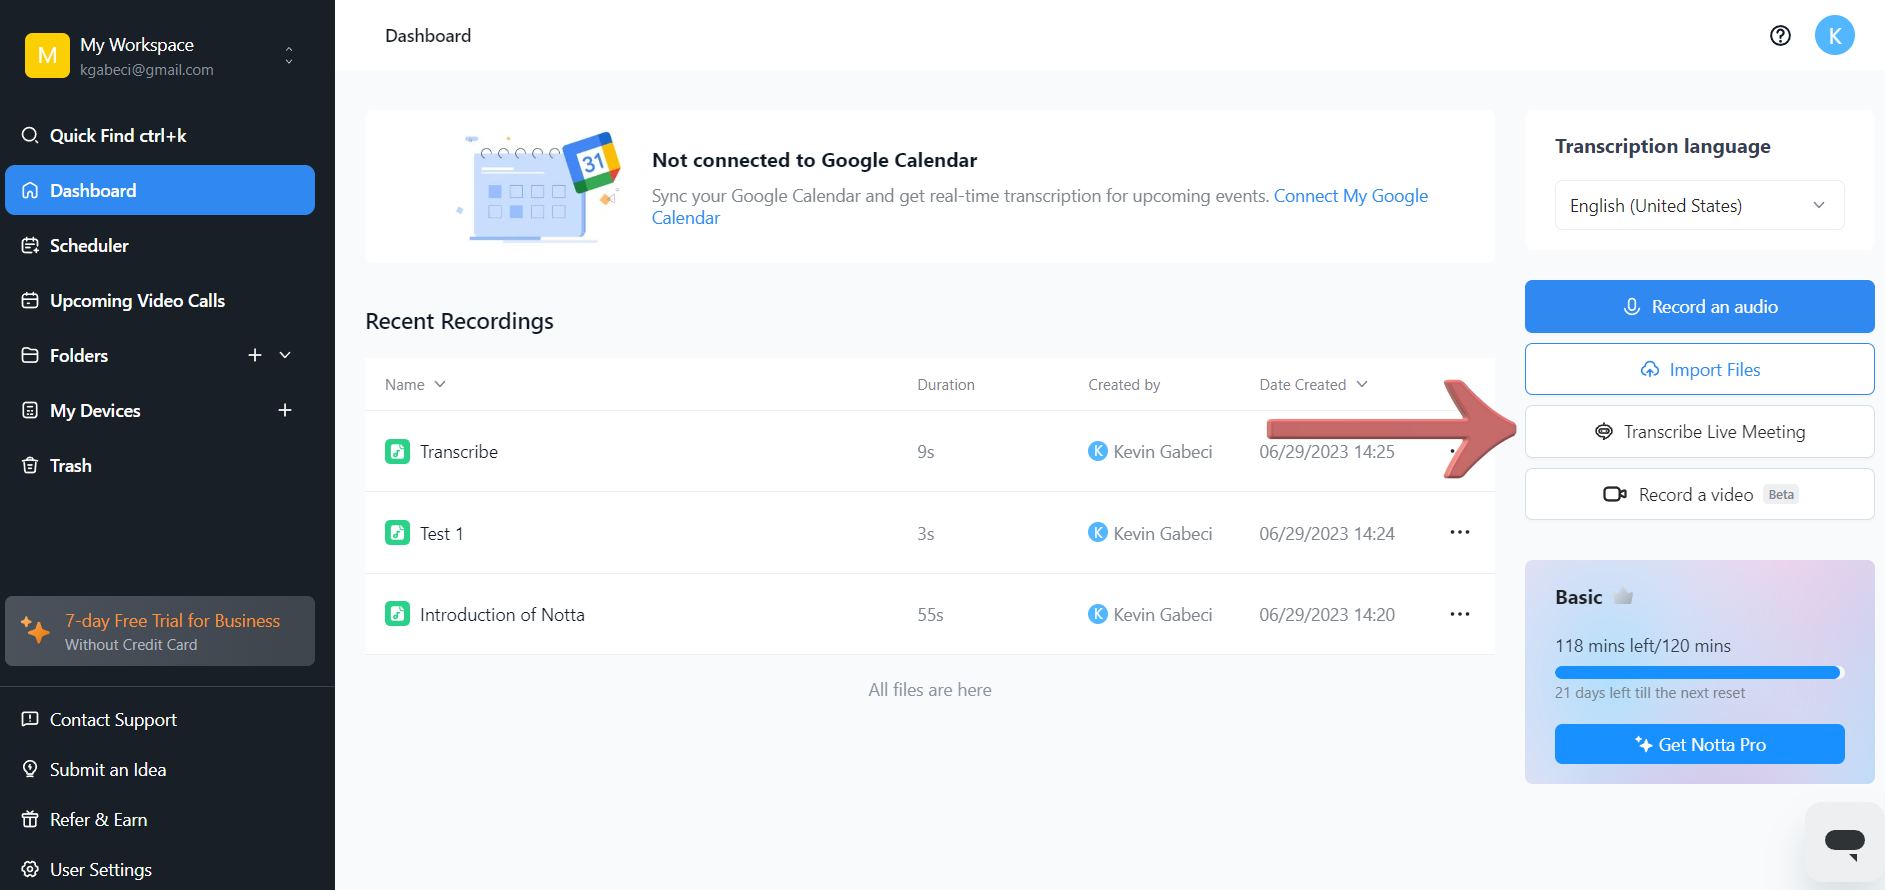Open more options for Test 1

pyautogui.click(x=1460, y=532)
